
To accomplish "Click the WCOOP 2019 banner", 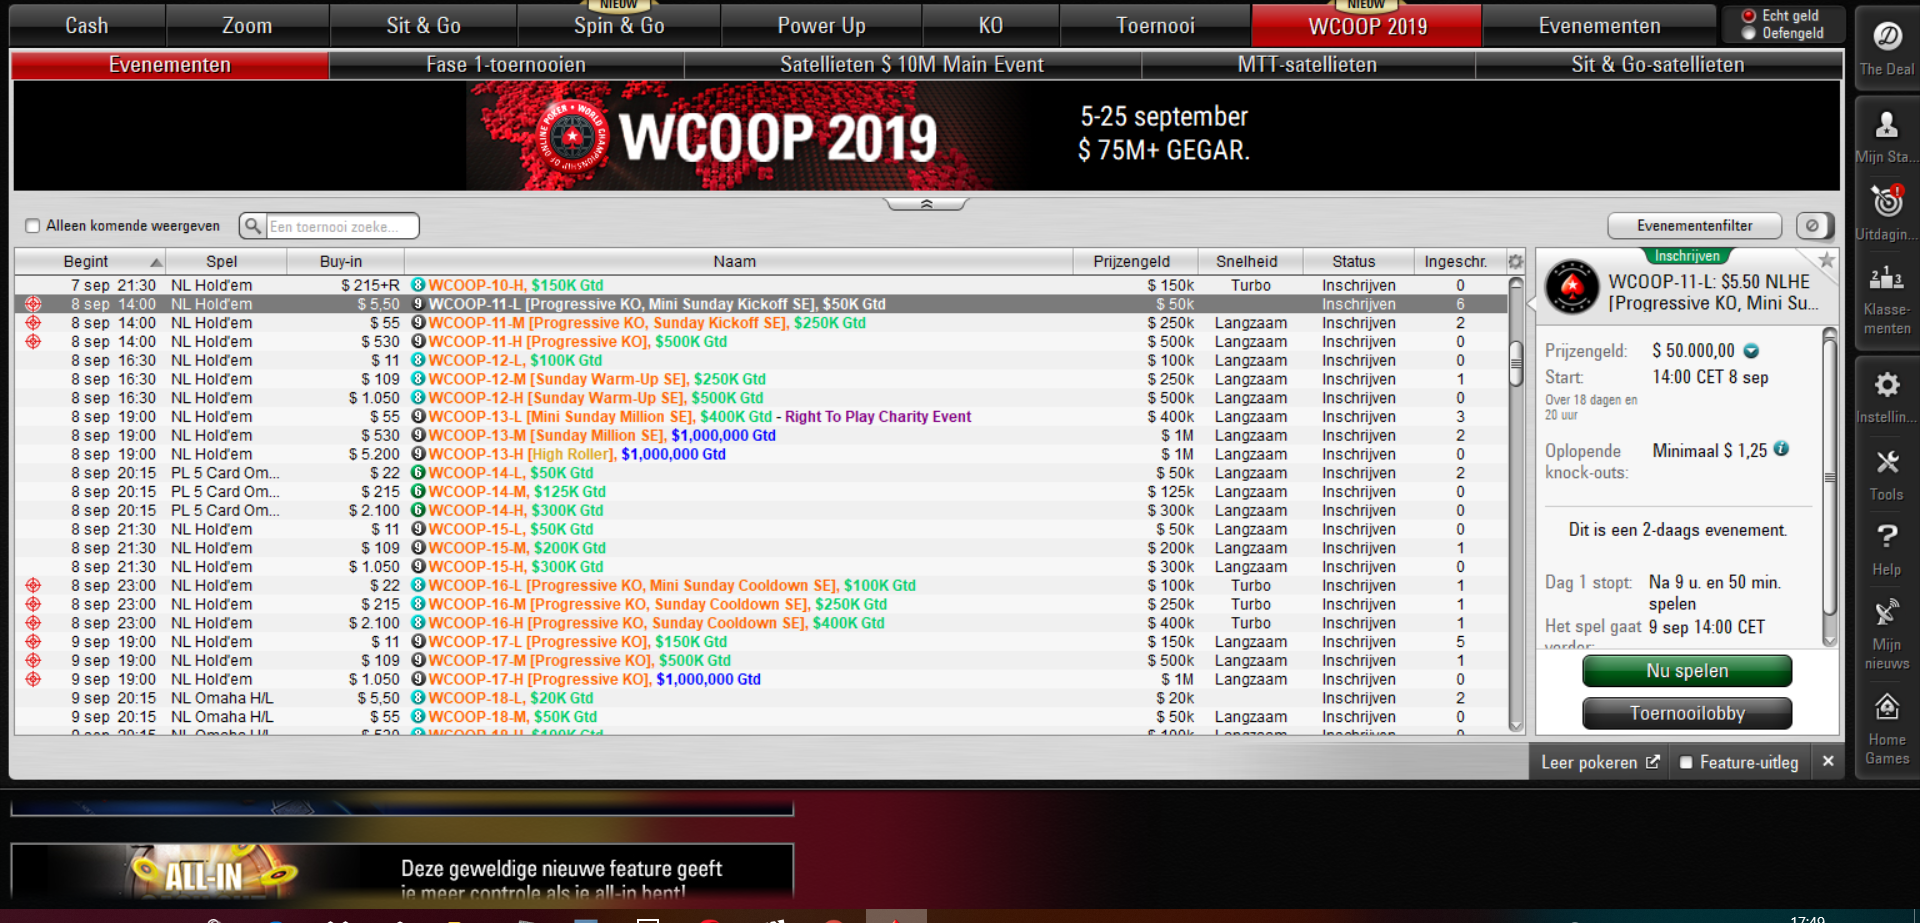I will [x=926, y=136].
